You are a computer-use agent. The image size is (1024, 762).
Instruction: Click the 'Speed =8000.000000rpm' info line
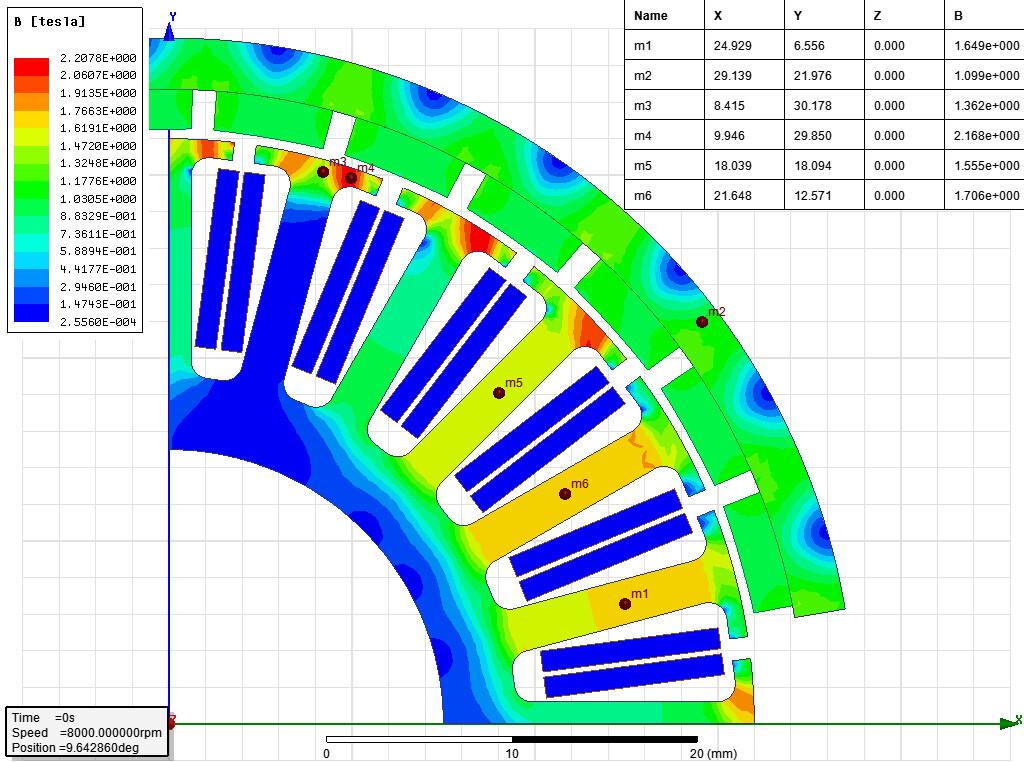(x=86, y=733)
